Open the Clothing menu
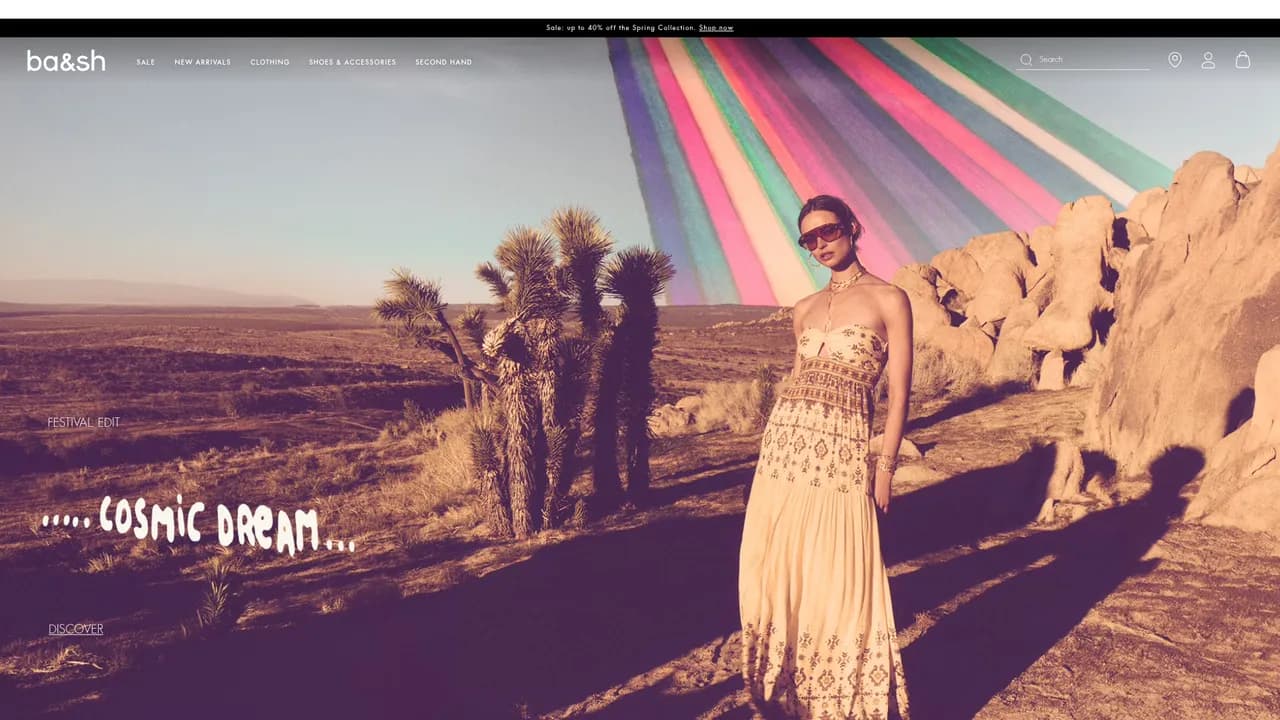 coord(270,62)
